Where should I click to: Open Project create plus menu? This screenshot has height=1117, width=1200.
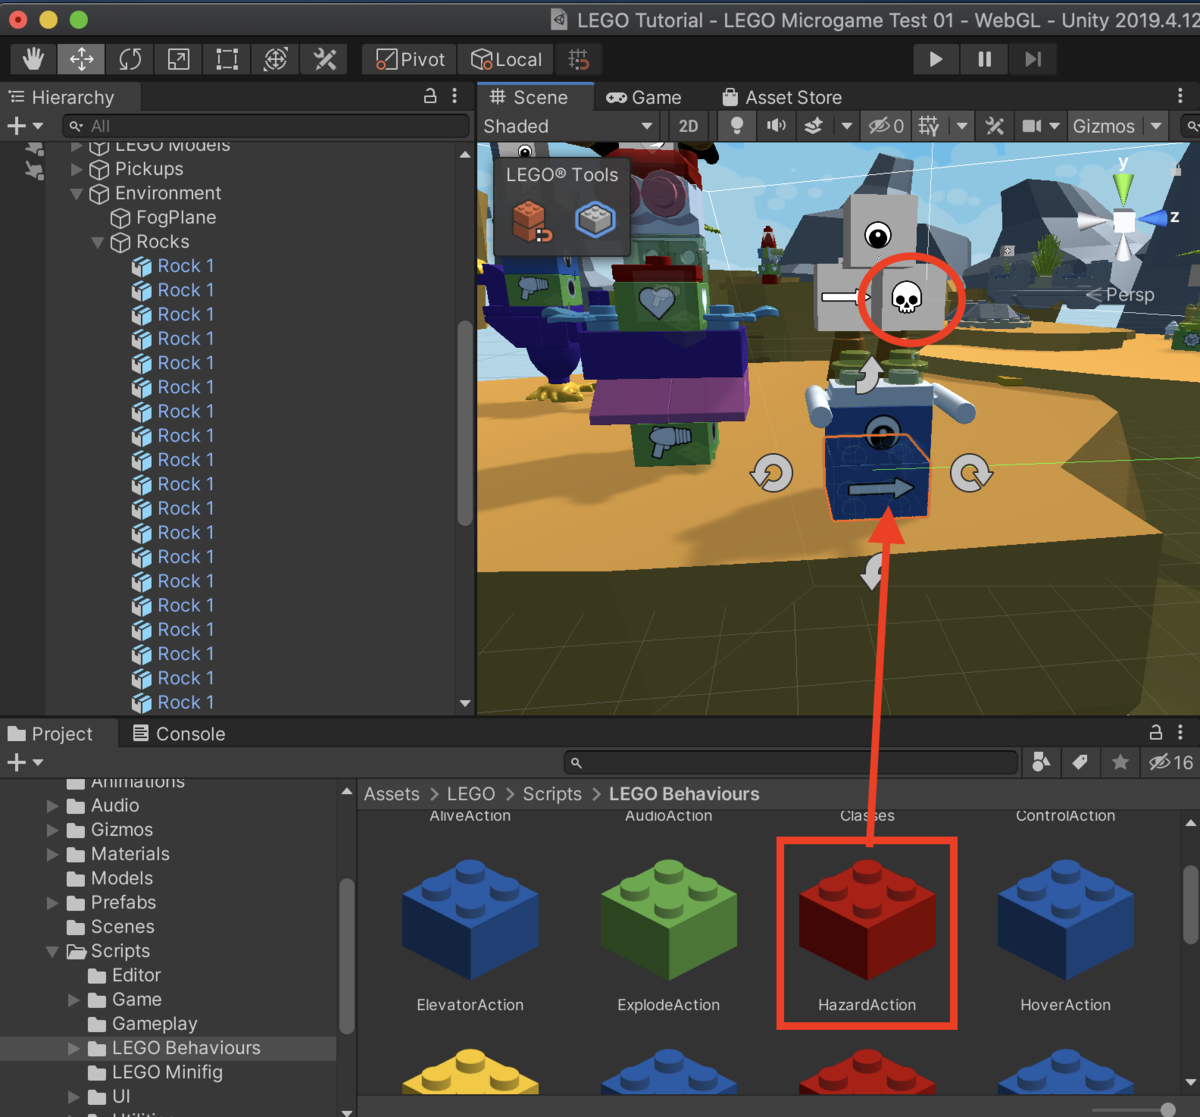pyautogui.click(x=25, y=763)
